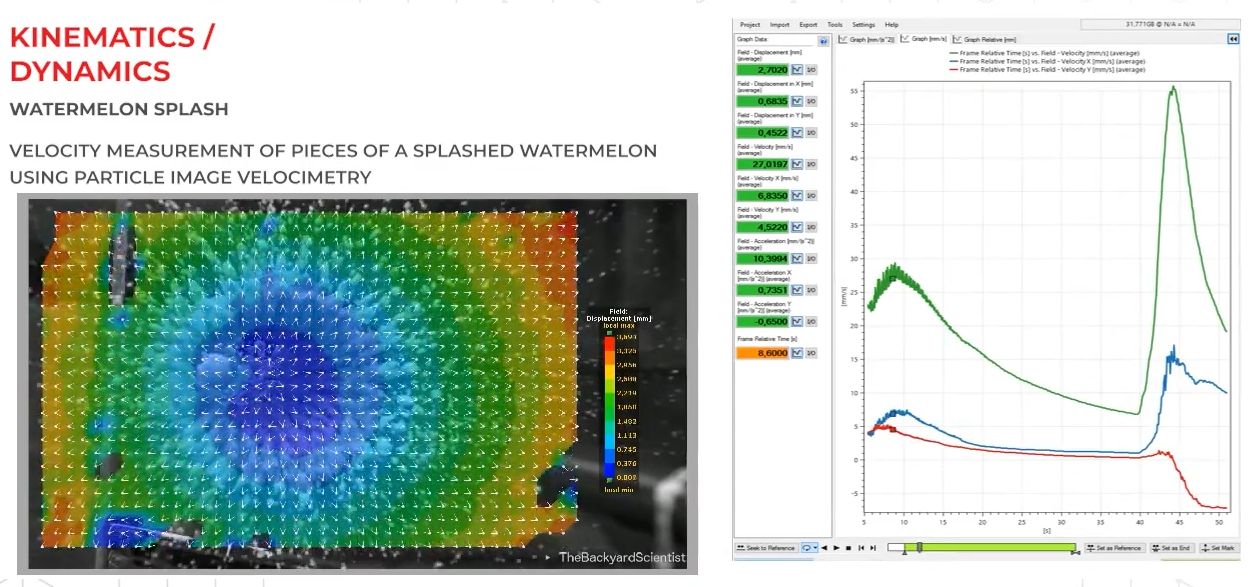The image size is (1251, 587).
Task: Jump to the last frame
Action: (873, 548)
